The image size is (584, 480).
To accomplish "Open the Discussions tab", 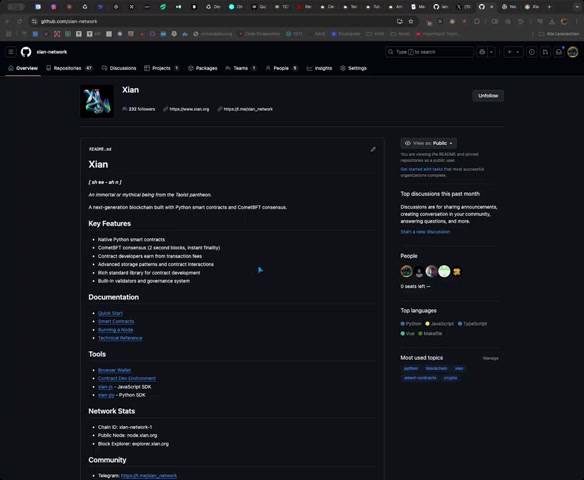I will [x=119, y=68].
